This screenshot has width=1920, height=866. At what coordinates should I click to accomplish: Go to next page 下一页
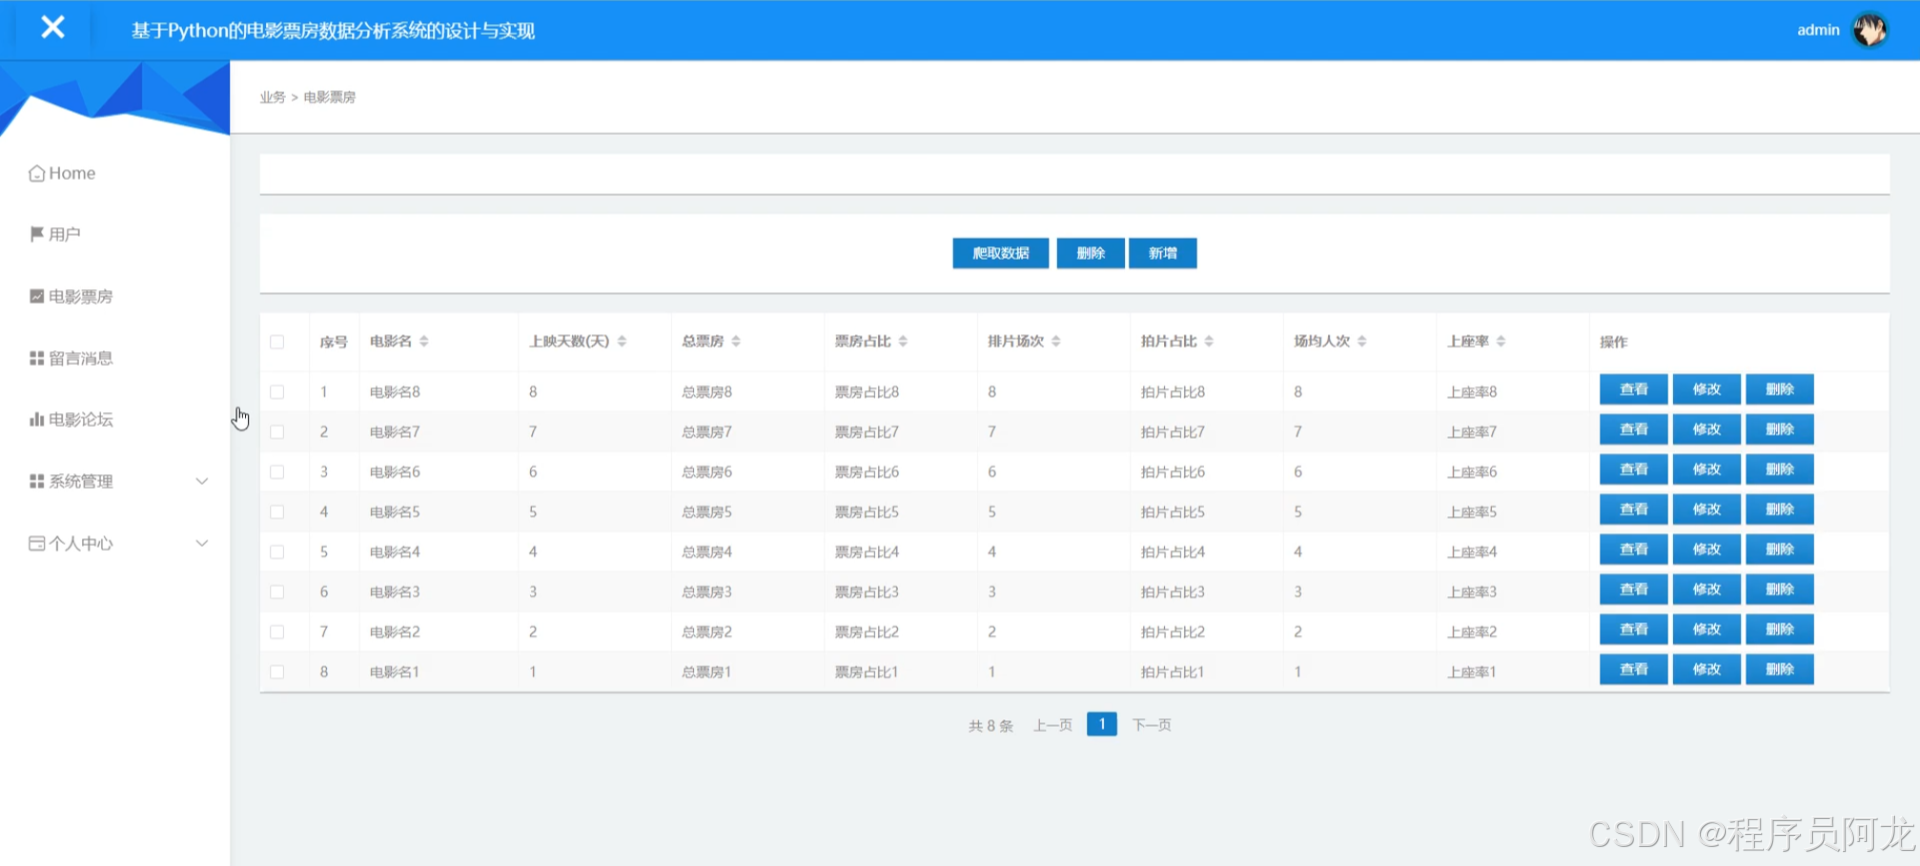tap(1151, 725)
